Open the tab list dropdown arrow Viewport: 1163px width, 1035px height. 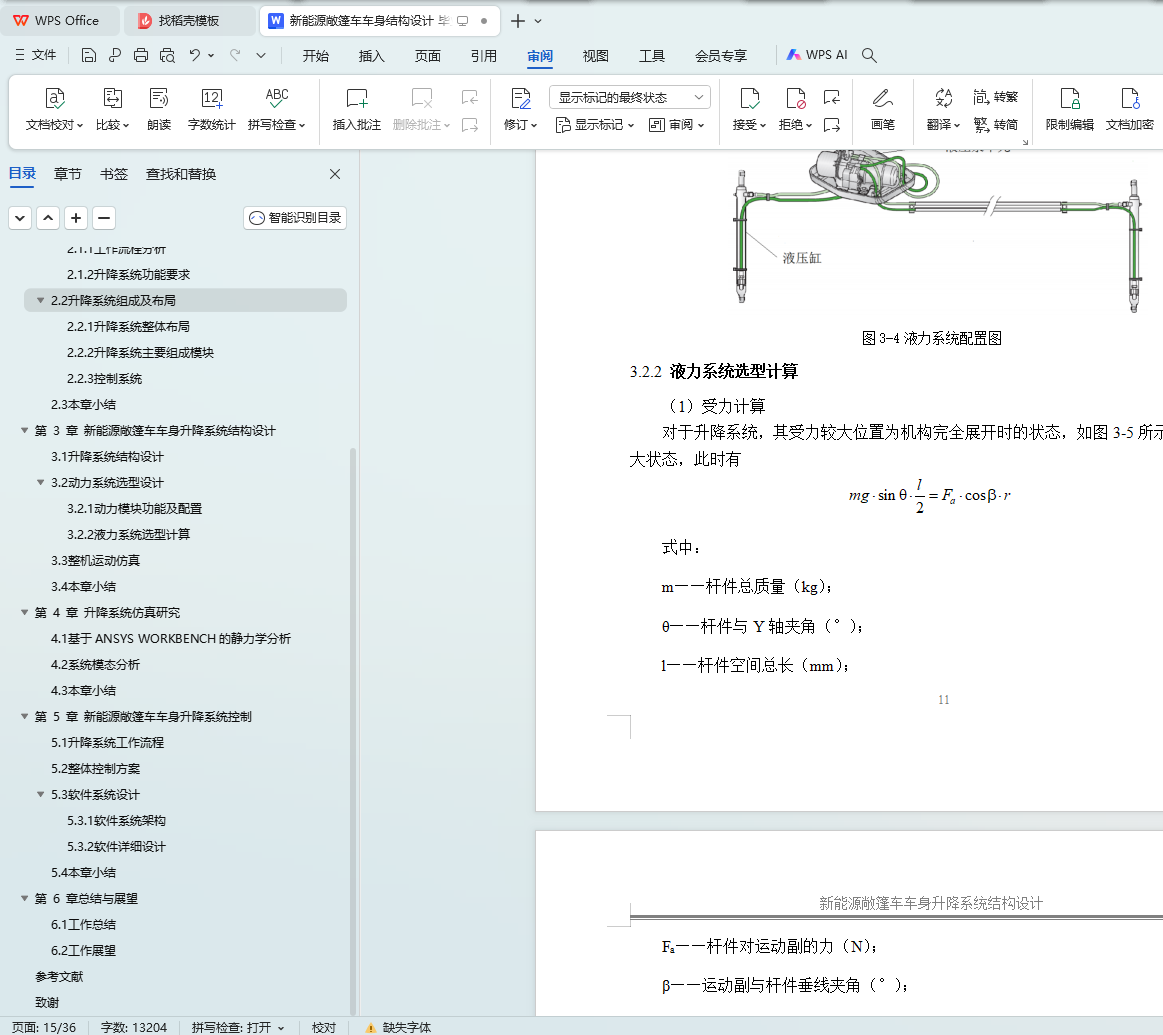(x=538, y=21)
